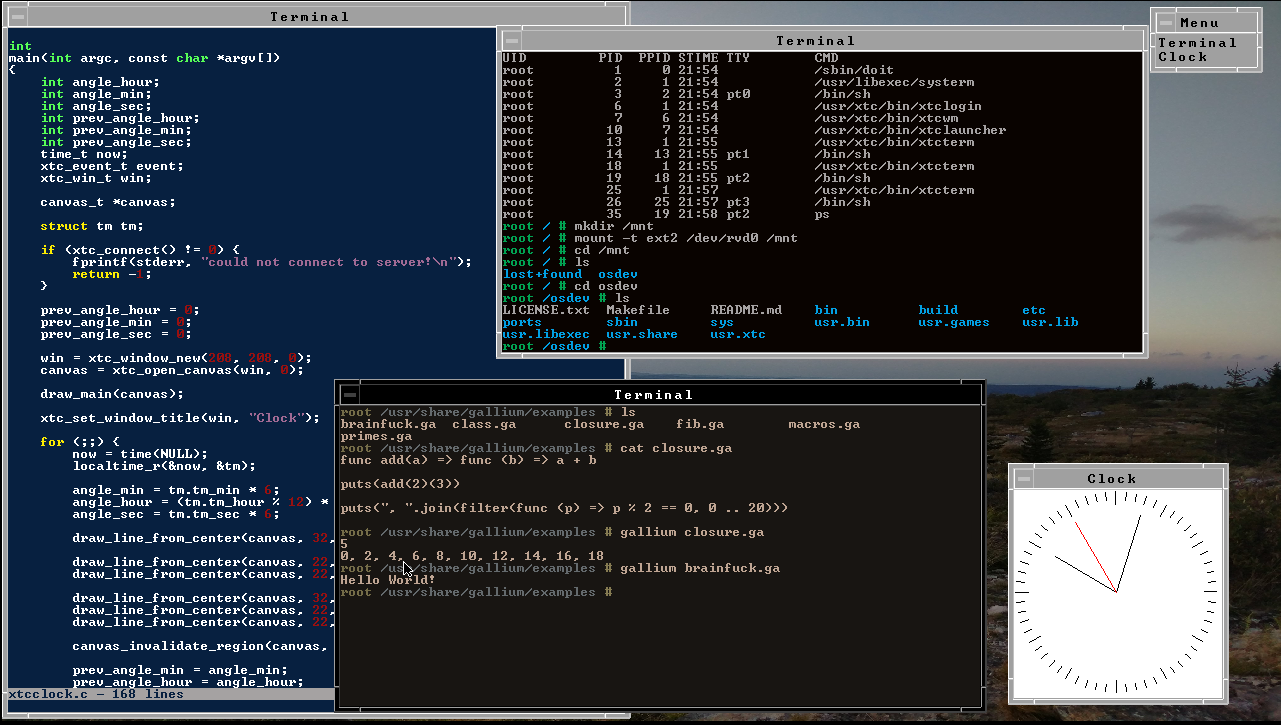This screenshot has height=725, width=1281.
Task: Click the 'puts(add(2)(3))' line
Action: pyautogui.click(x=400, y=484)
